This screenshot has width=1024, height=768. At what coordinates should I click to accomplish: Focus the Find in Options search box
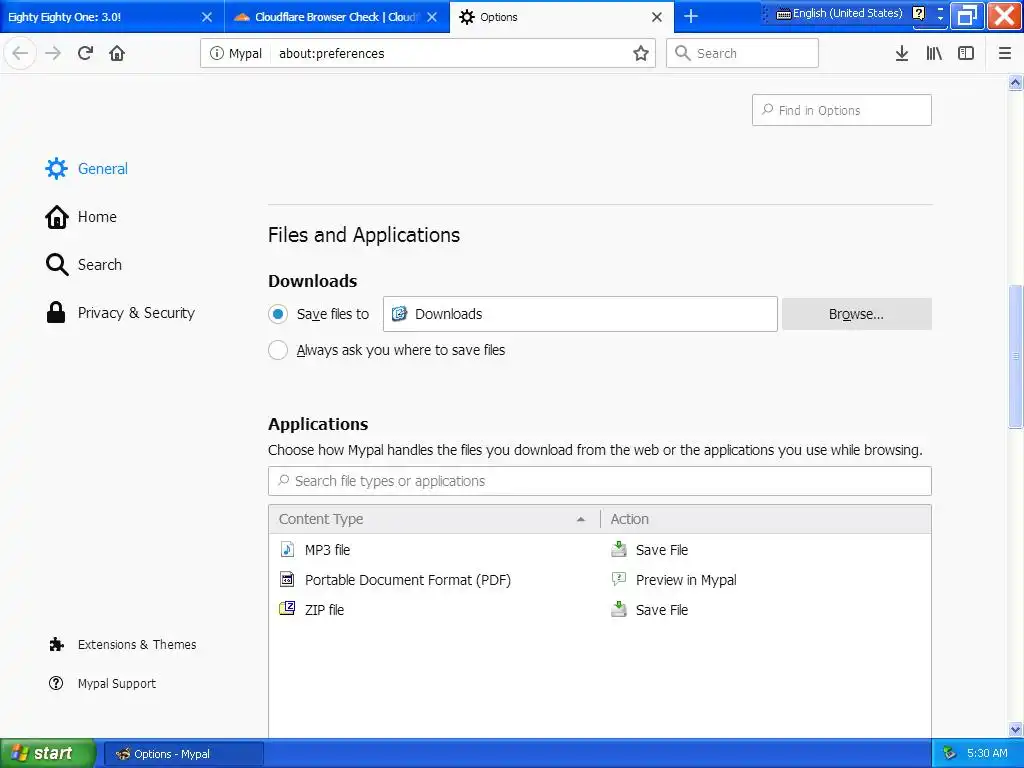click(x=841, y=110)
